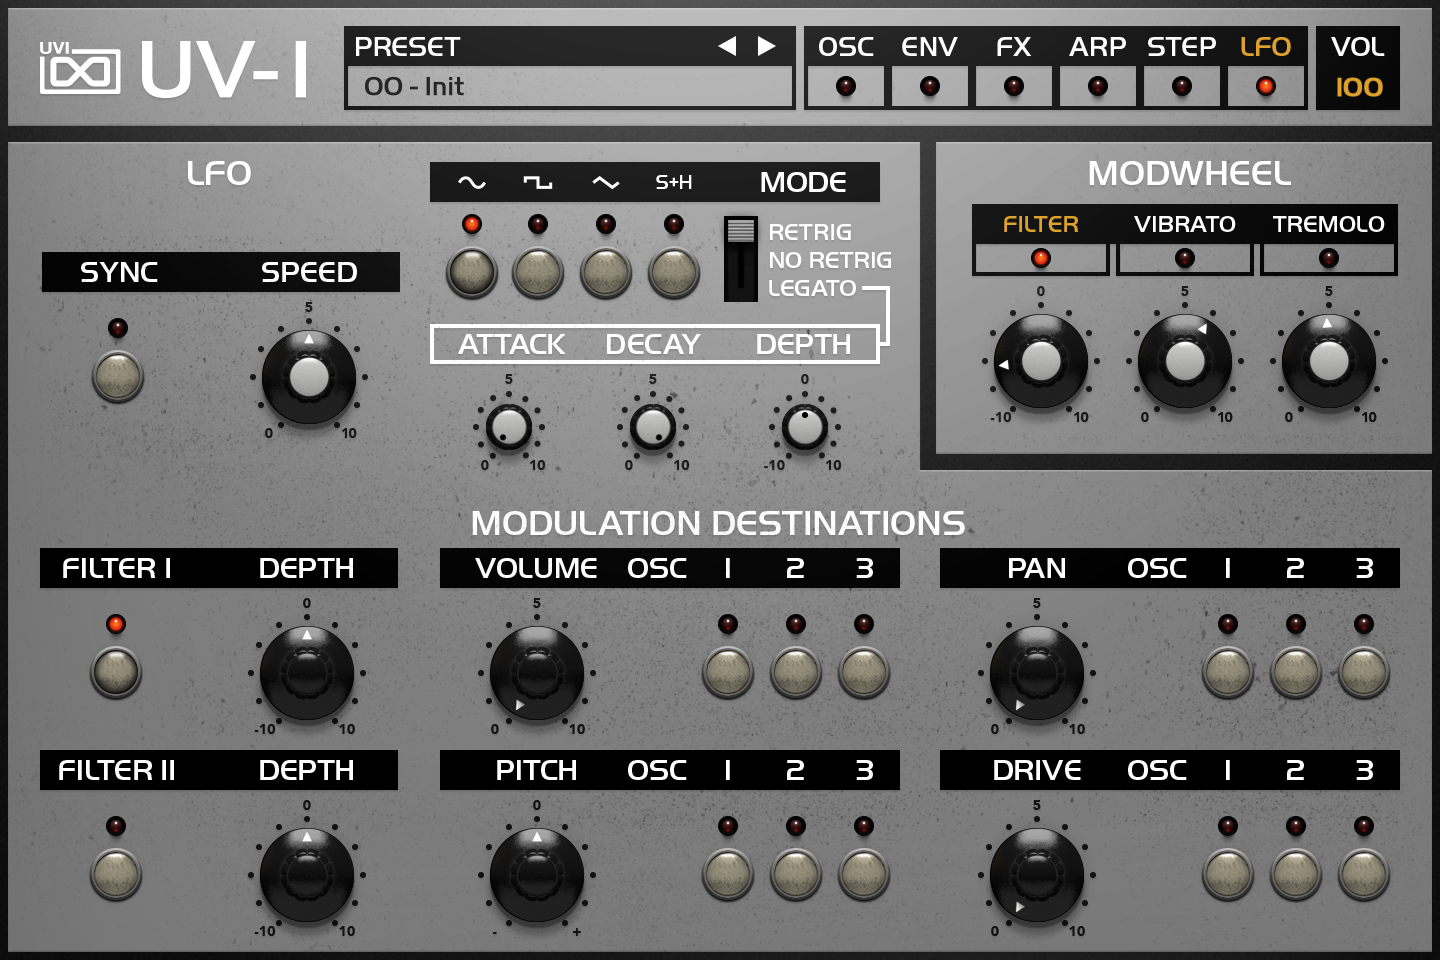This screenshot has width=1440, height=960.
Task: Enable VOLUME modulation for OSC 1
Action: (x=728, y=672)
